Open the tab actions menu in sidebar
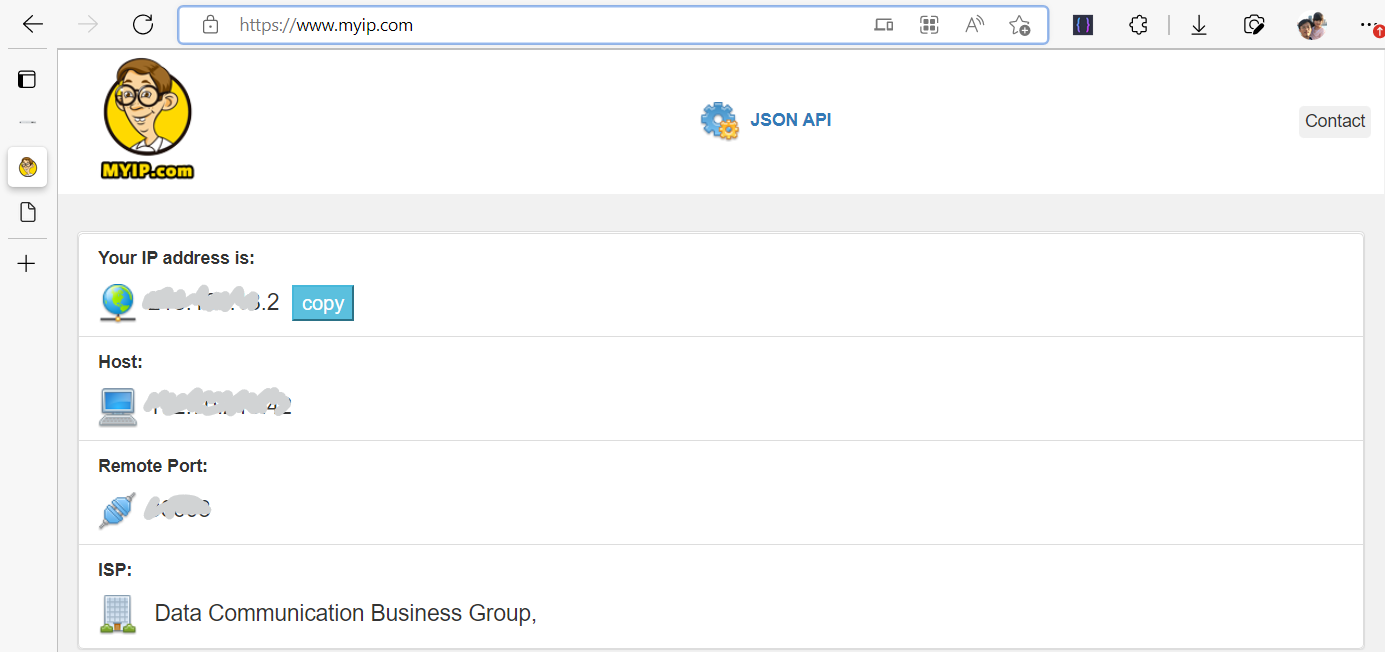1385x652 pixels. [27, 80]
